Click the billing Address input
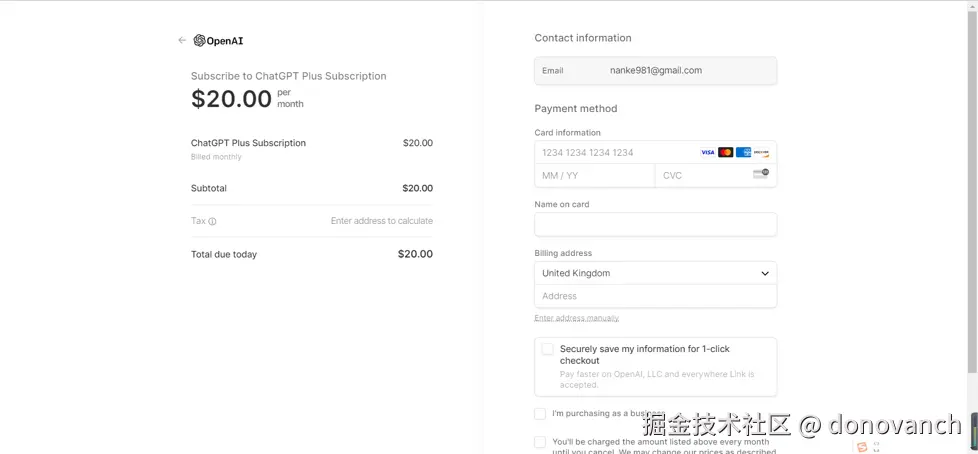This screenshot has width=978, height=454. 655,296
